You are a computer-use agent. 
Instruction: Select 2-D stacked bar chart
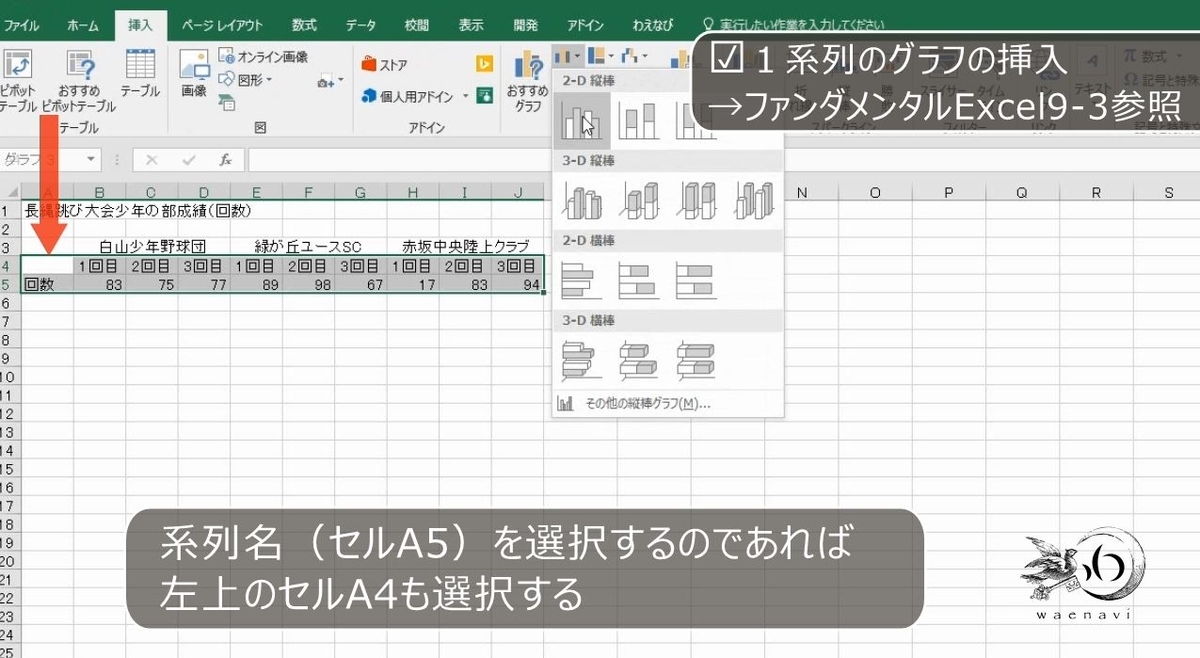pyautogui.click(x=637, y=281)
